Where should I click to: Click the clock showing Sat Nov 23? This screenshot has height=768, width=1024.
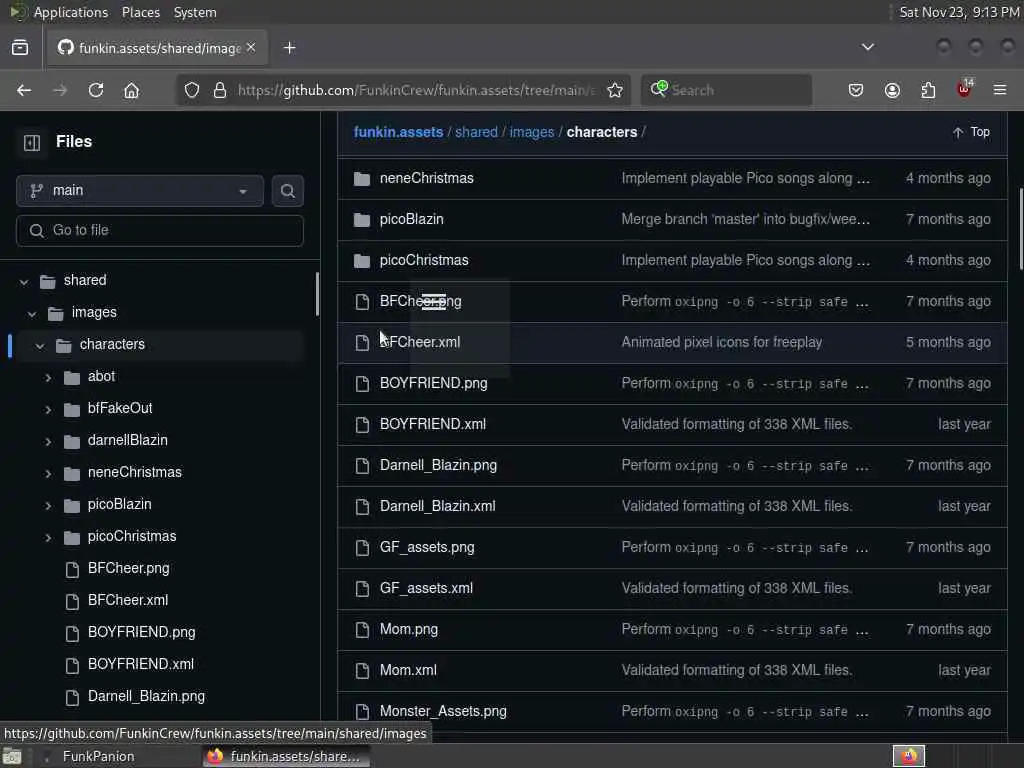pyautogui.click(x=959, y=12)
